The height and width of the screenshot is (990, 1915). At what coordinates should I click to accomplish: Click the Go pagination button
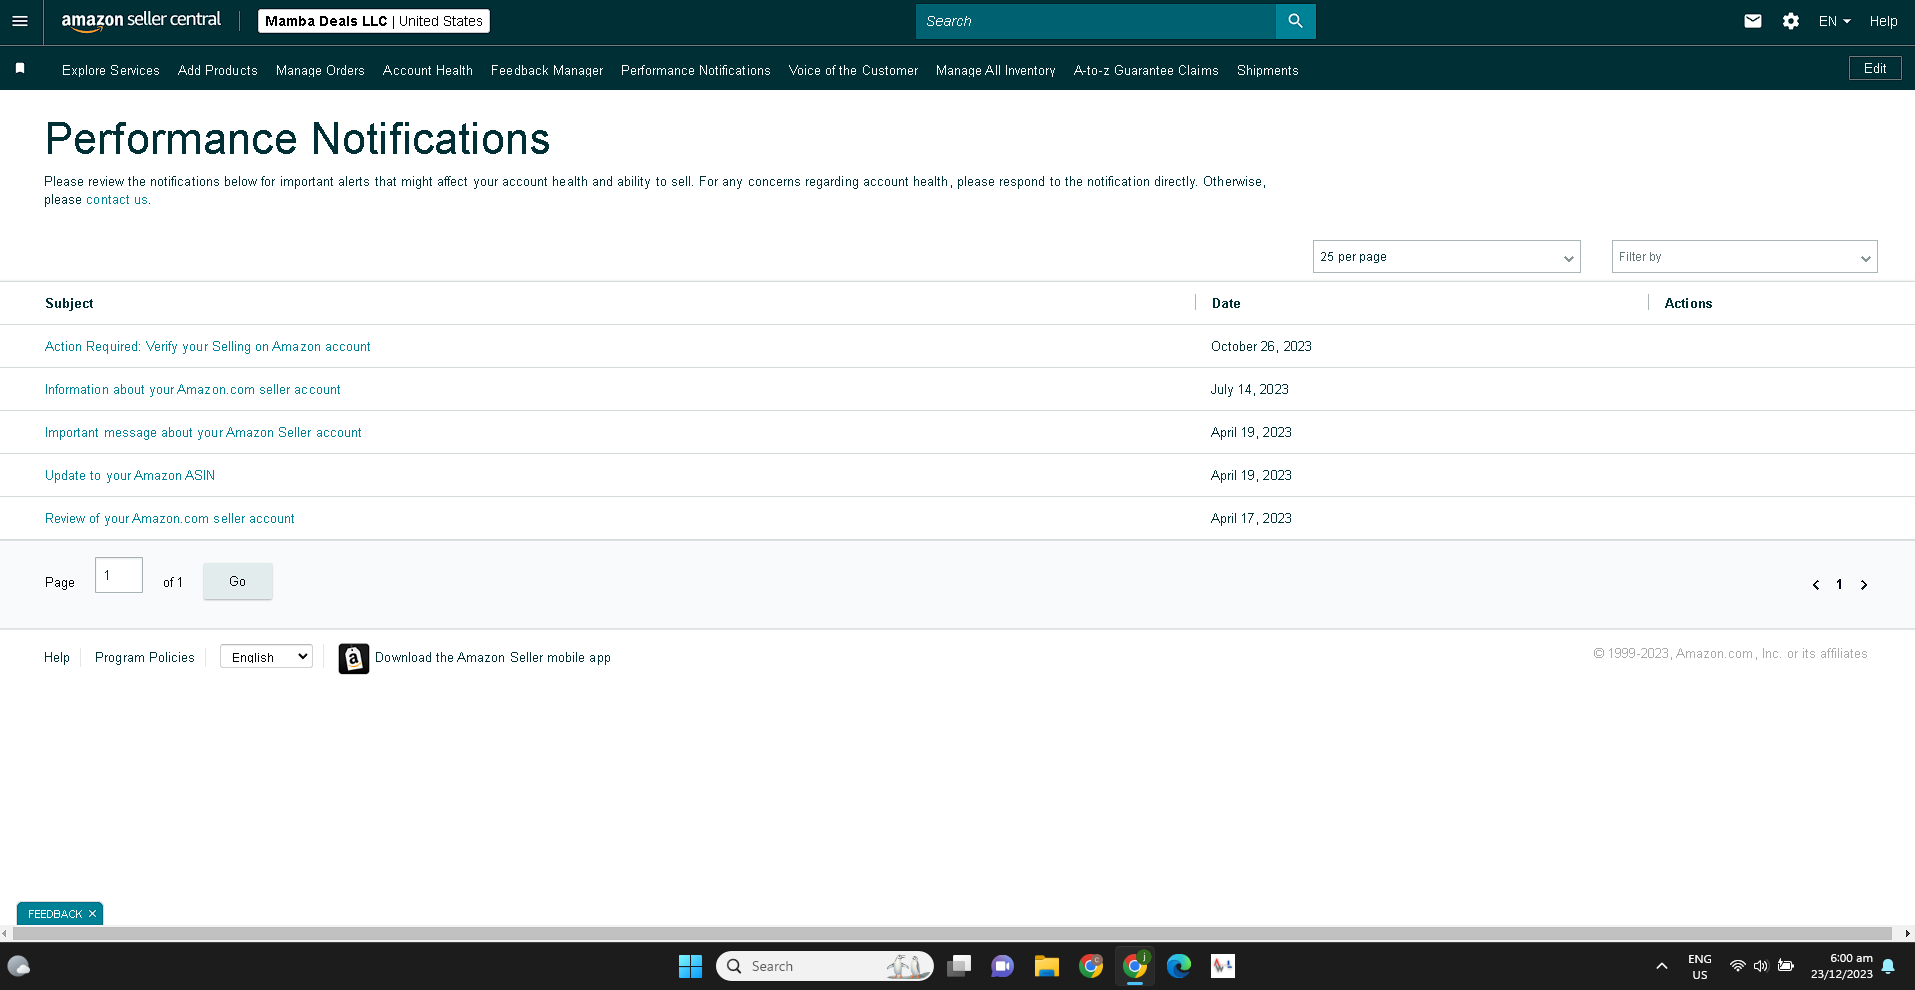tap(237, 581)
